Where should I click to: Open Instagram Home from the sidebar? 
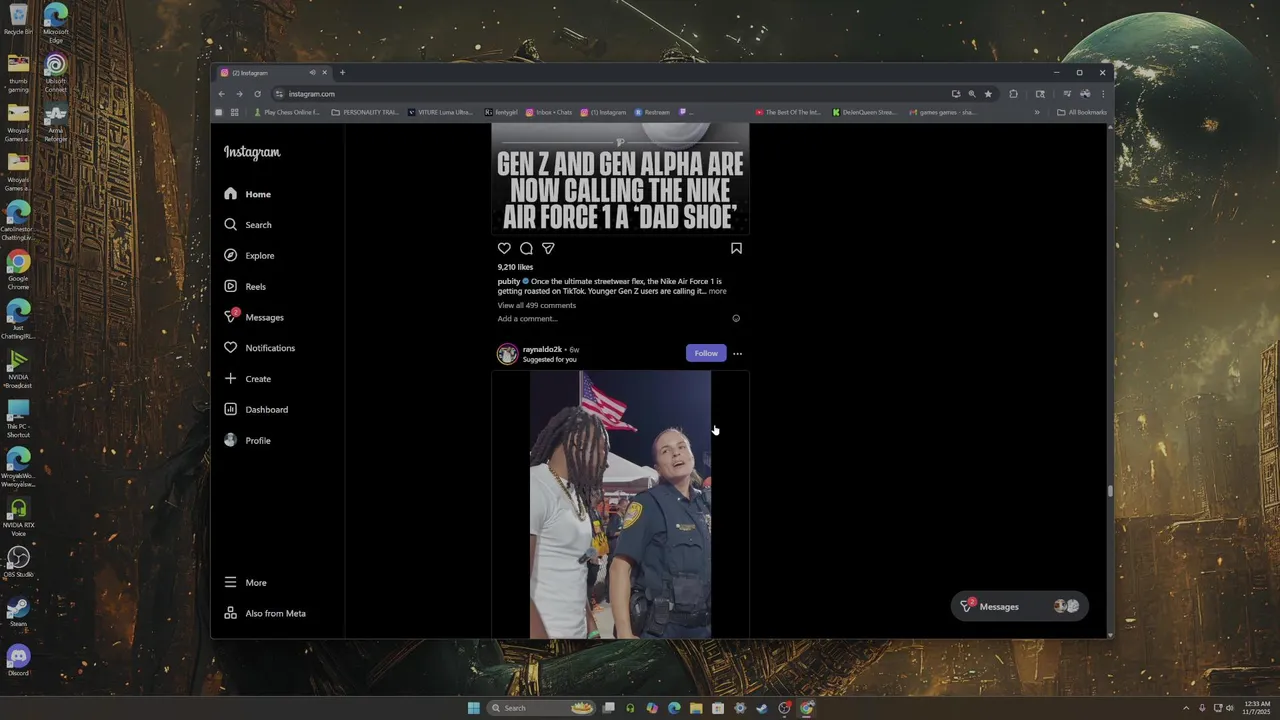[248, 194]
